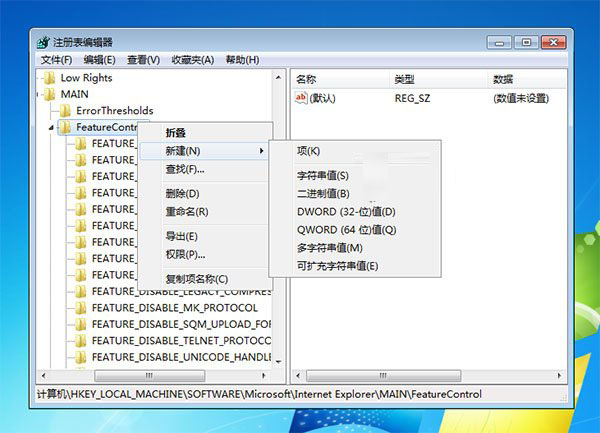Click values pane scroll left arrow
Viewport: 600px width, 433px height.
tap(298, 376)
